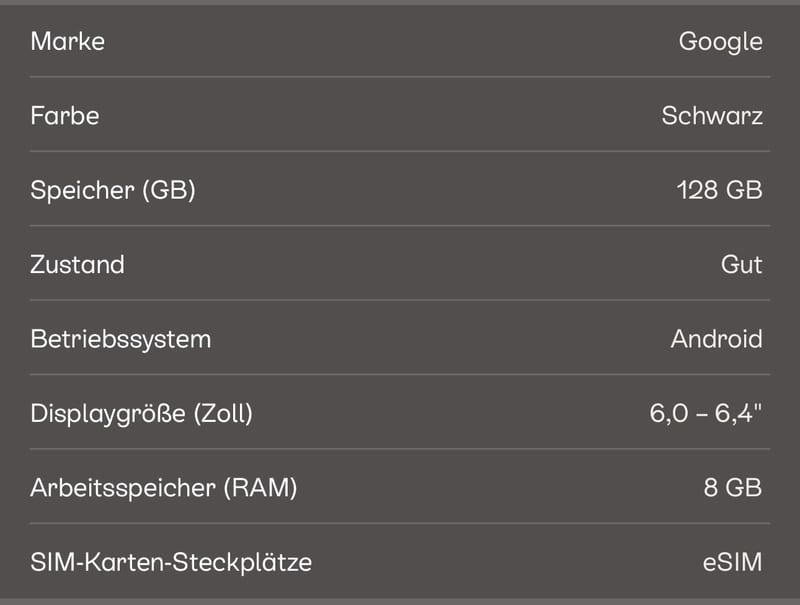The image size is (800, 605).
Task: Click the Arbeitsspeicher (RAM) label
Action: (x=164, y=489)
